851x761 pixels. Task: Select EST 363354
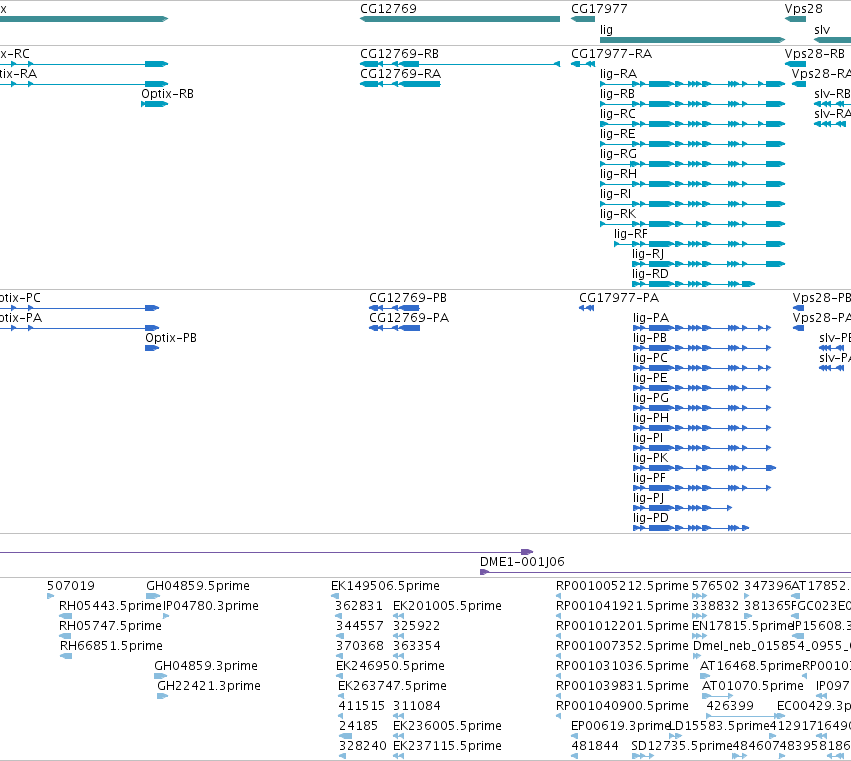pyautogui.click(x=416, y=646)
